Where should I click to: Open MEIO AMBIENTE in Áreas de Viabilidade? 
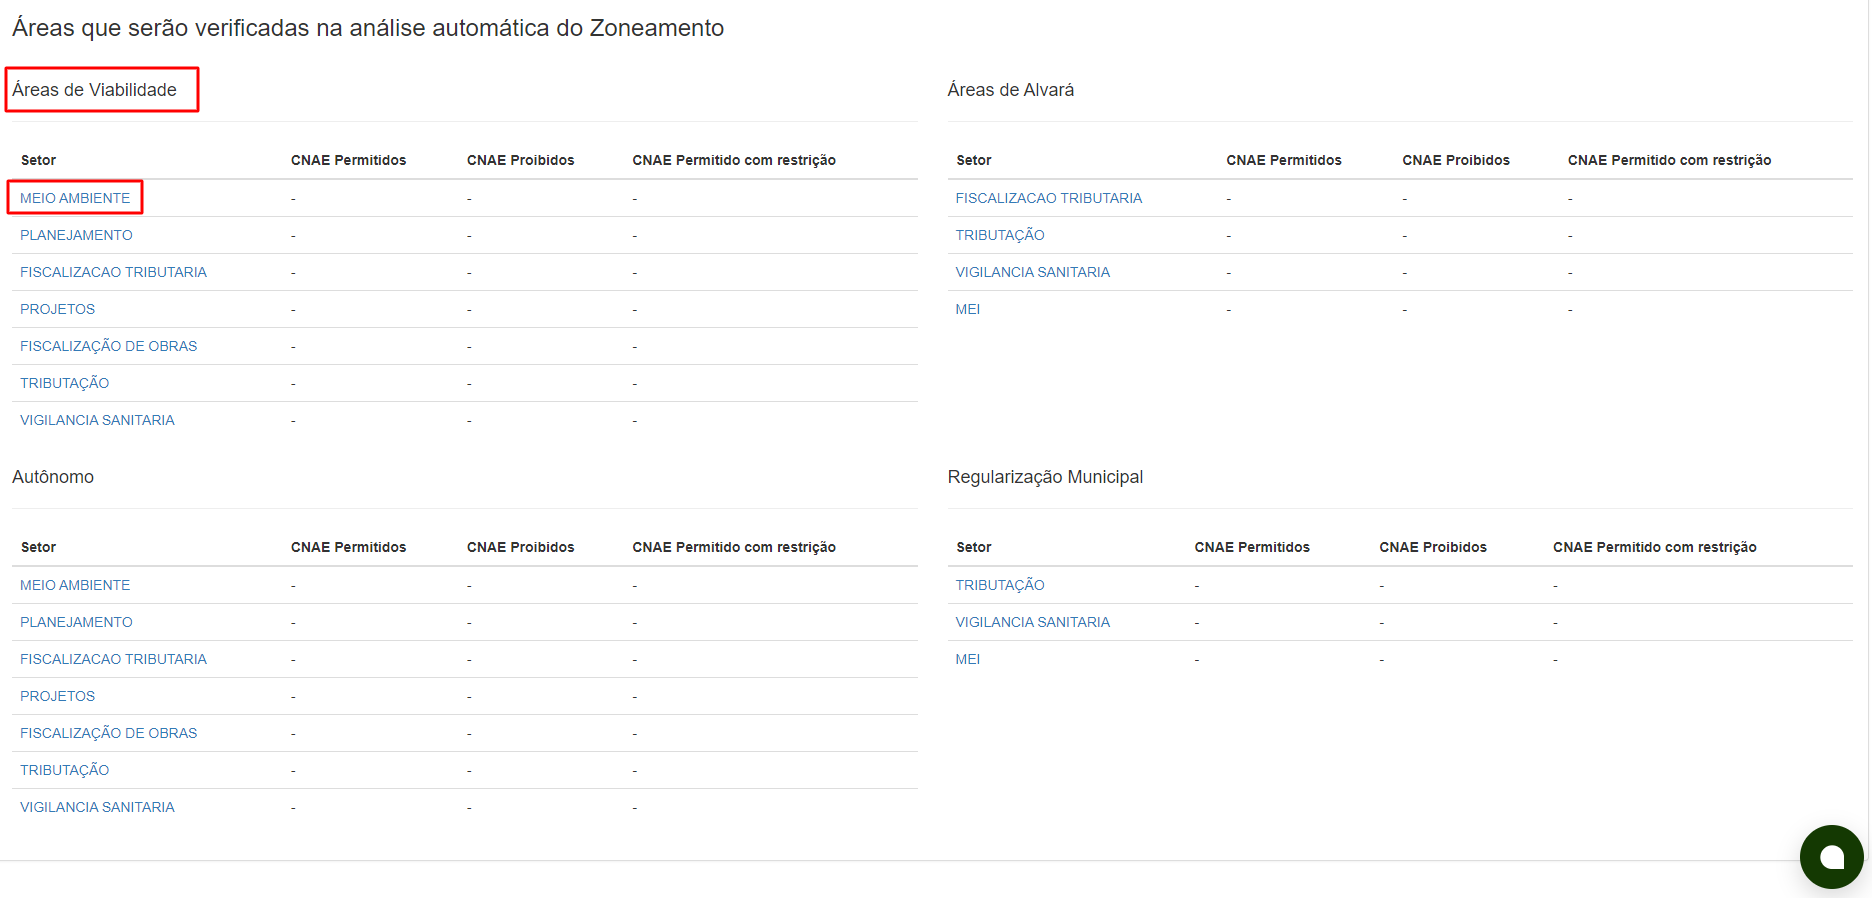[75, 198]
